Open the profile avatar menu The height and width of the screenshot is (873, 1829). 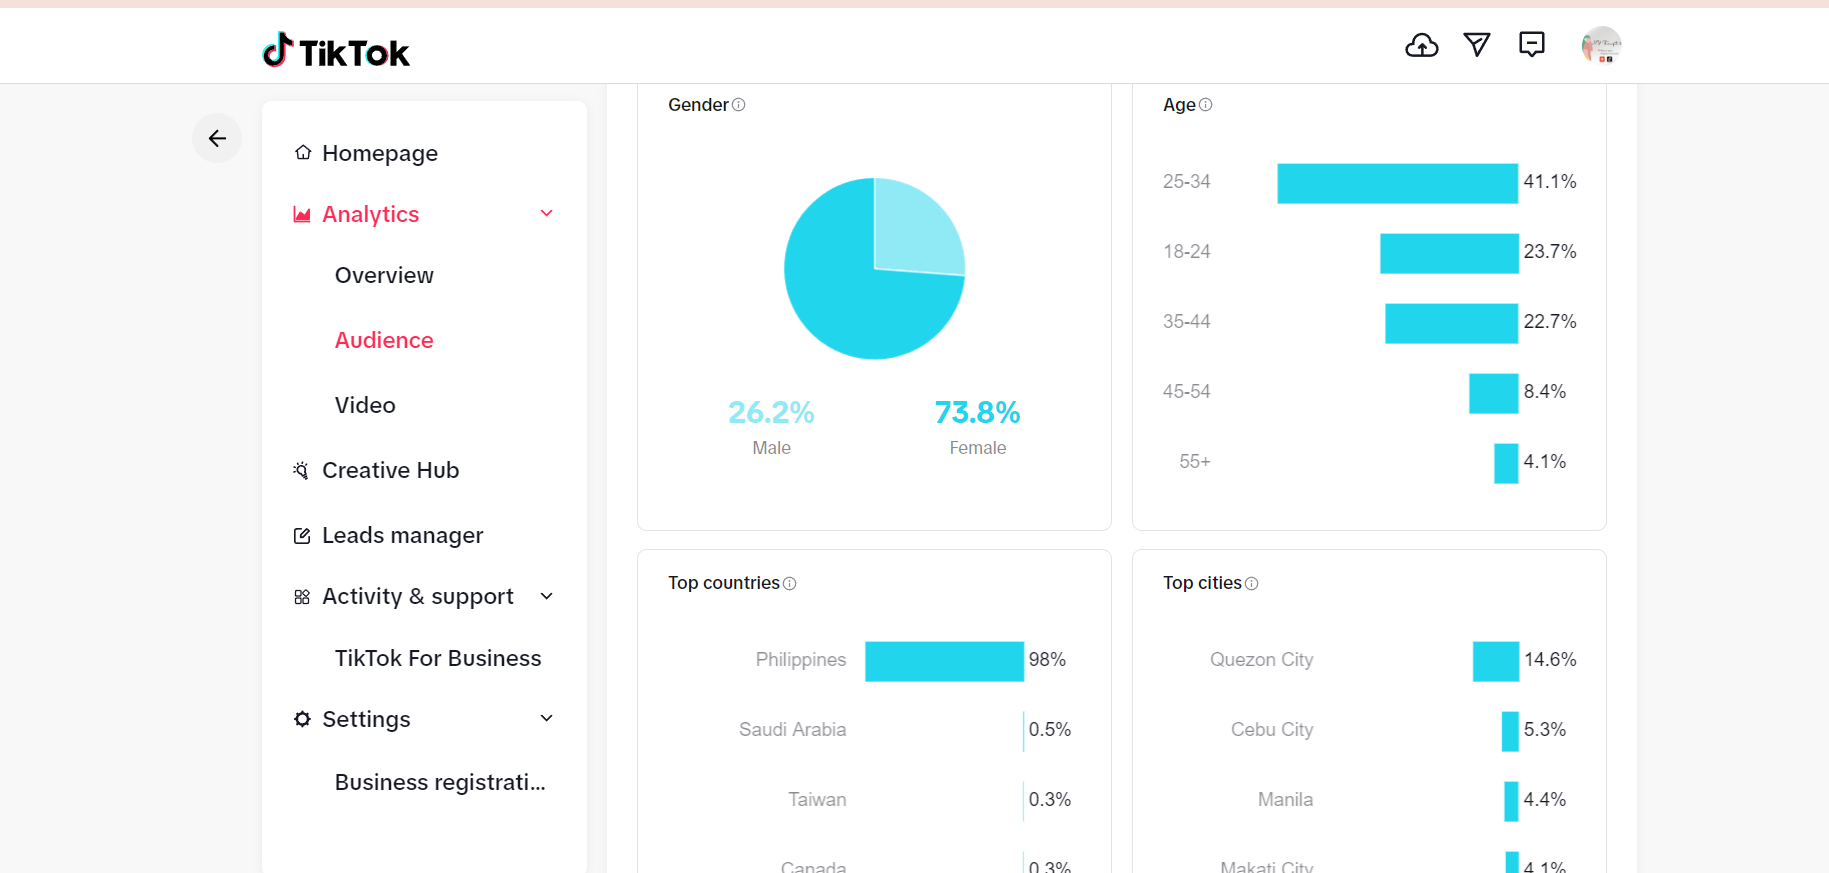pos(1602,46)
